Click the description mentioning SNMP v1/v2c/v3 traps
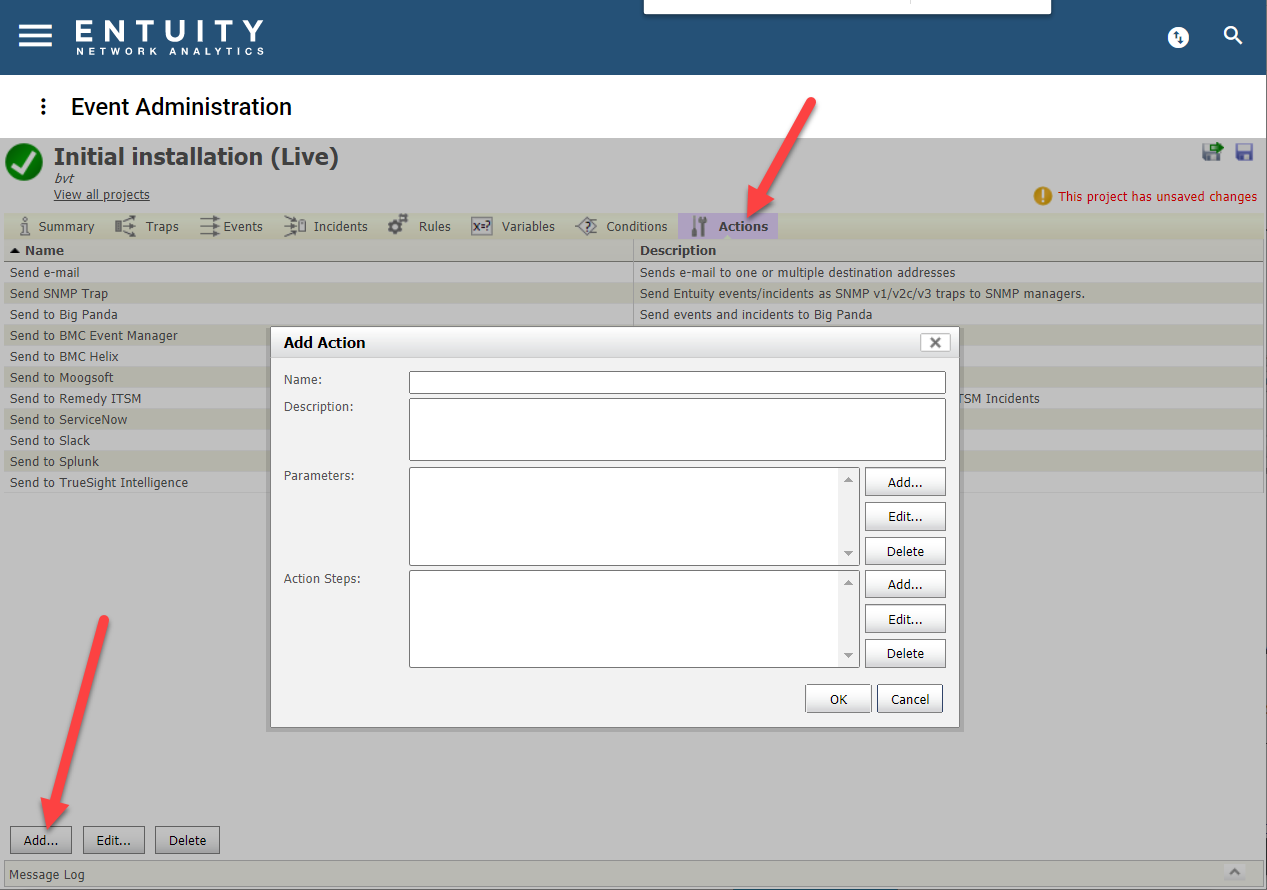This screenshot has height=890, width=1267. pyautogui.click(x=862, y=293)
